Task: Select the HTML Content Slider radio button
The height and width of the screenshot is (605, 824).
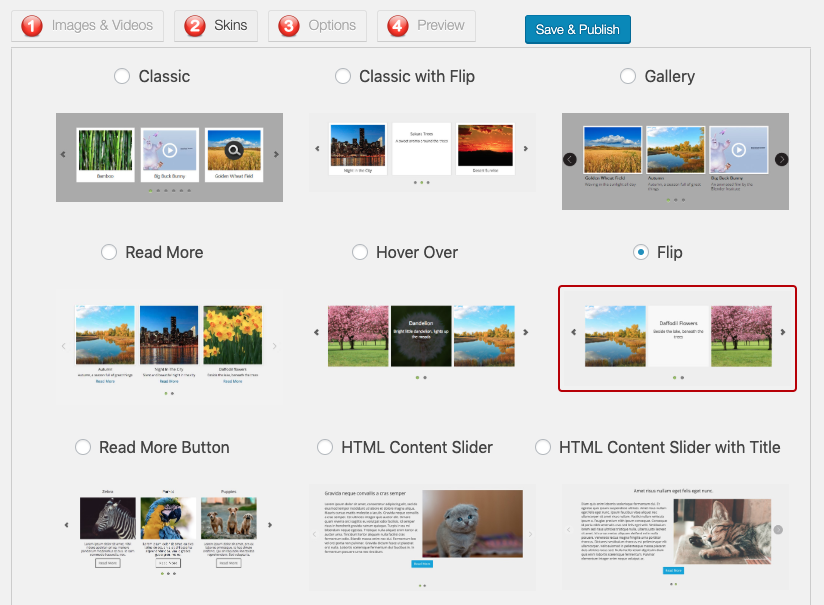Action: point(325,447)
